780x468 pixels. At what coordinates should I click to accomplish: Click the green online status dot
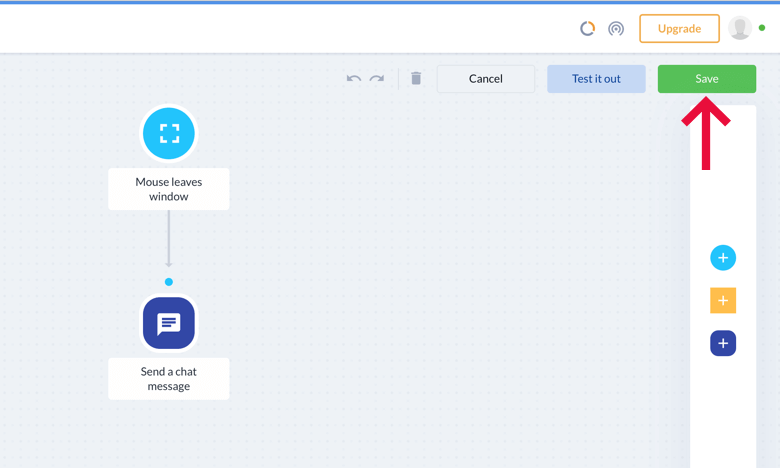pos(762,28)
